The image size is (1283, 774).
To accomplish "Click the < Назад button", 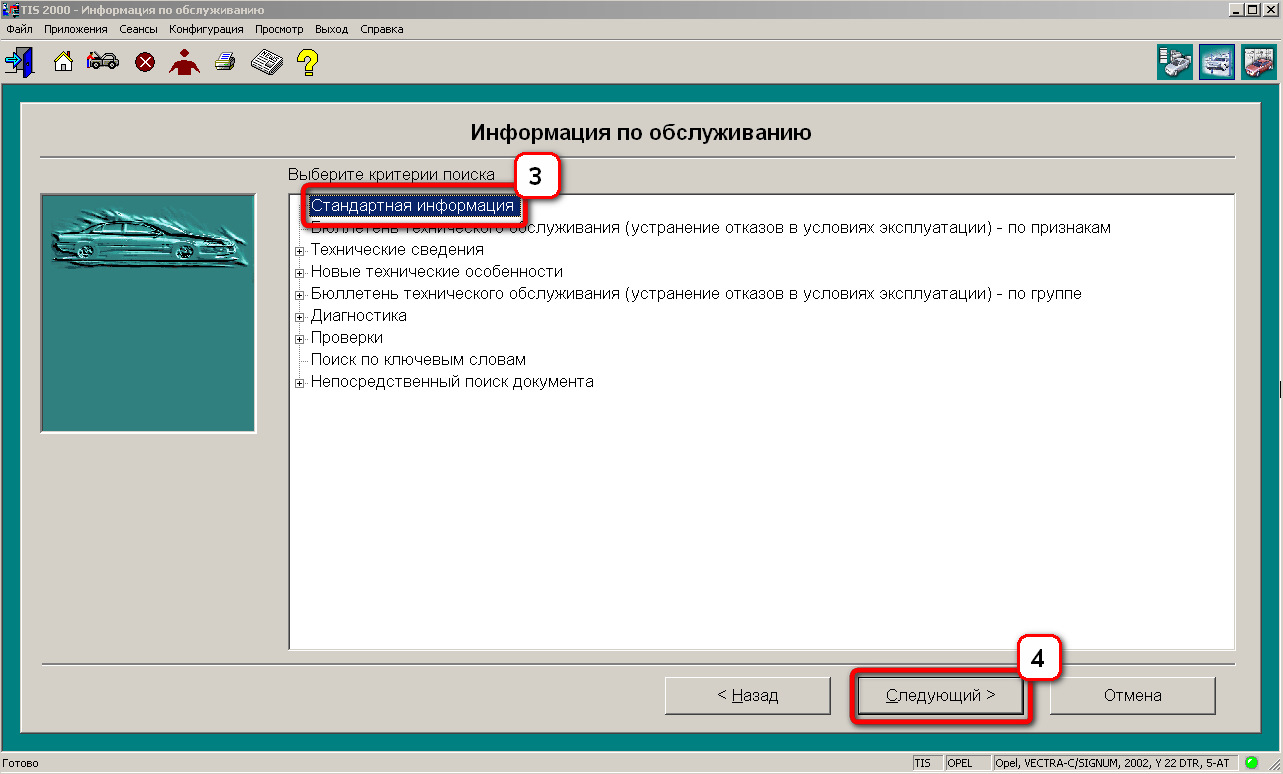I will pos(748,696).
